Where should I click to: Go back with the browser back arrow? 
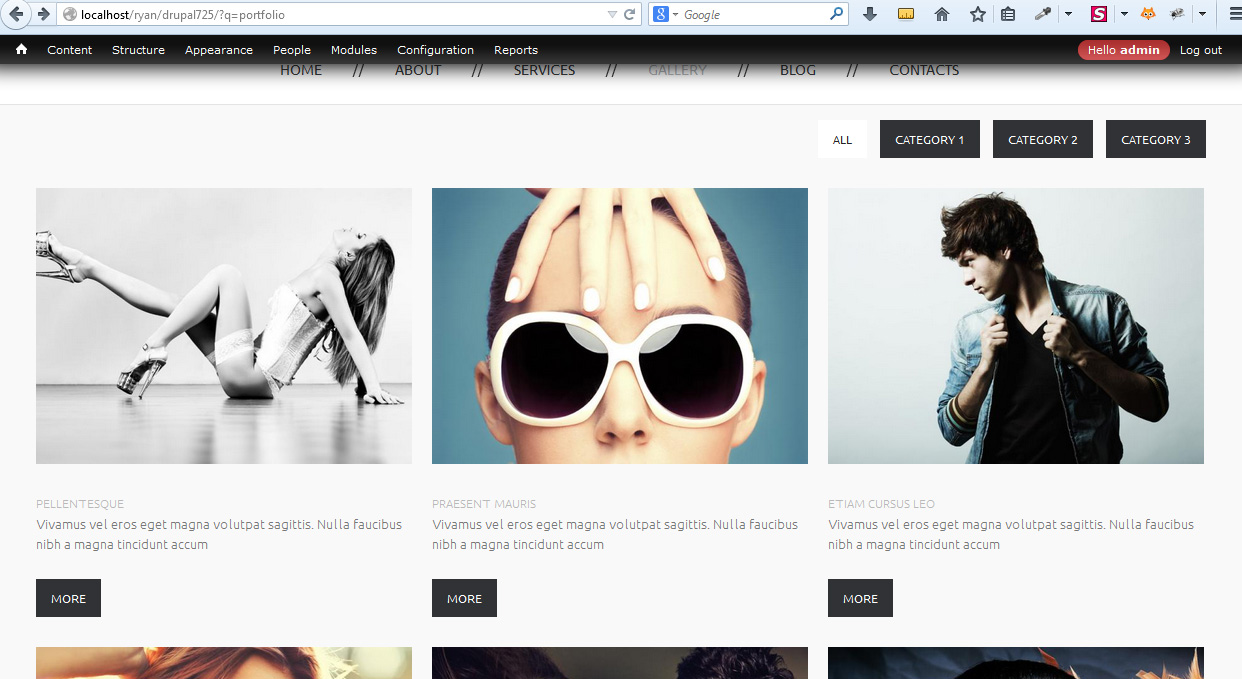(15, 14)
